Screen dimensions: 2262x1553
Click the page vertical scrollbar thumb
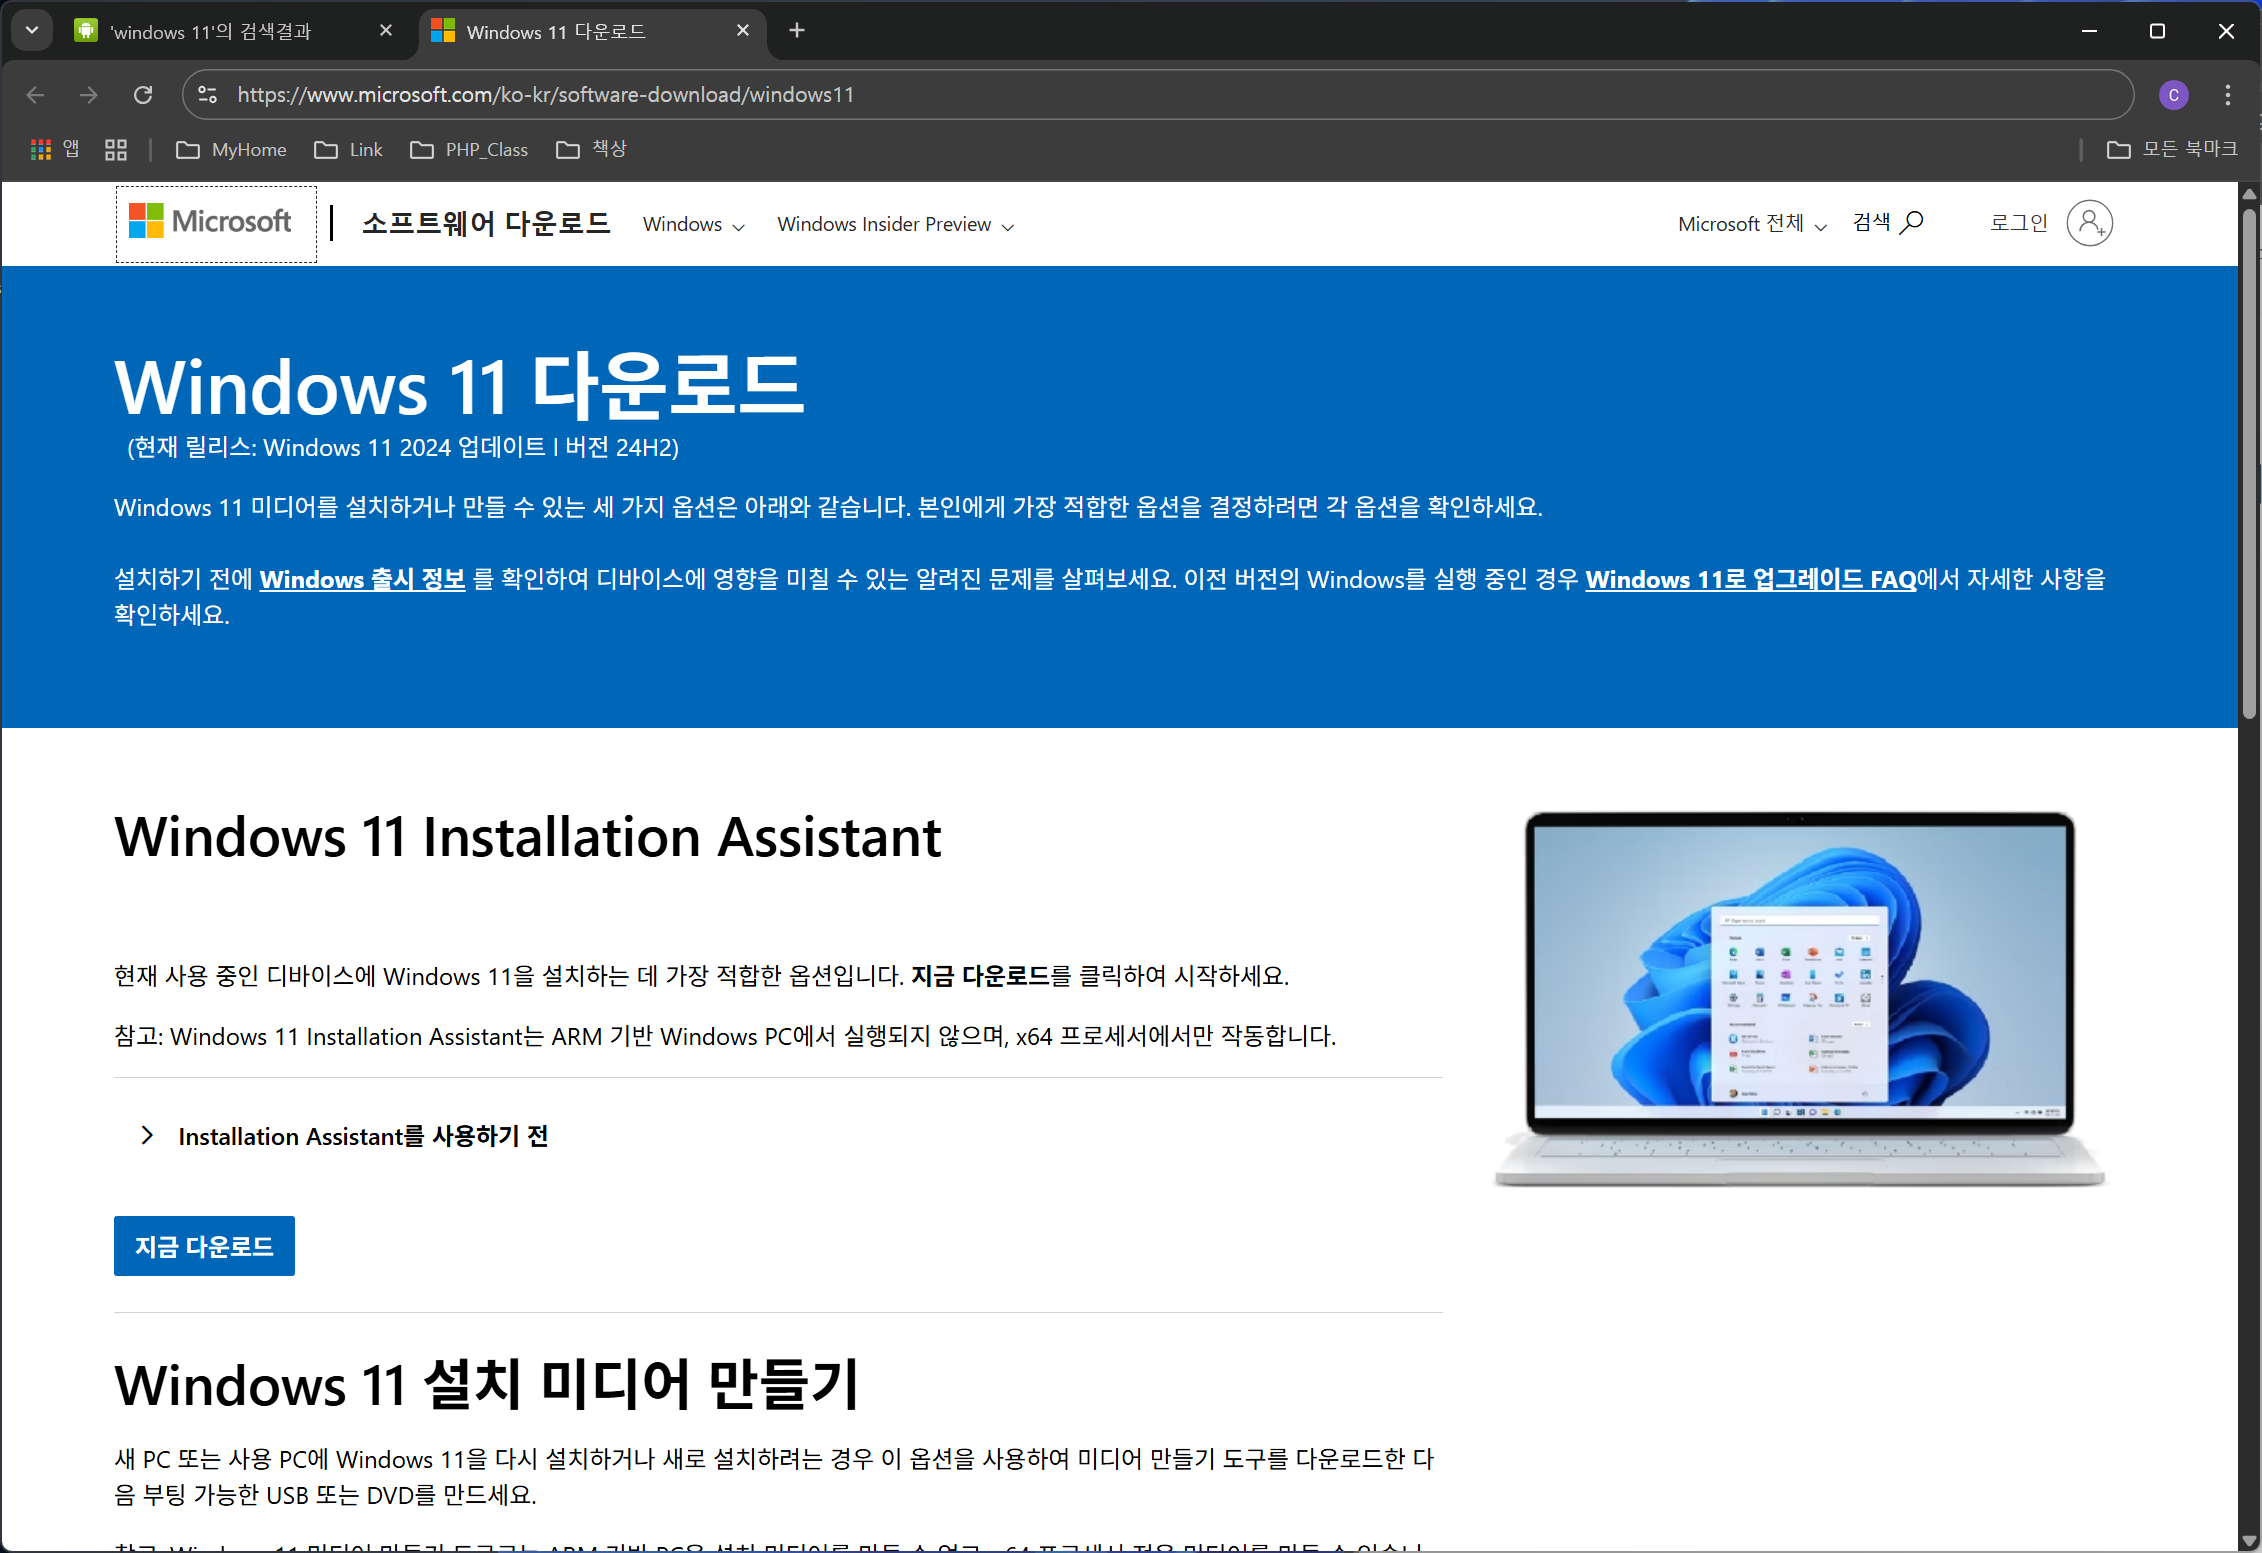pyautogui.click(x=2249, y=462)
